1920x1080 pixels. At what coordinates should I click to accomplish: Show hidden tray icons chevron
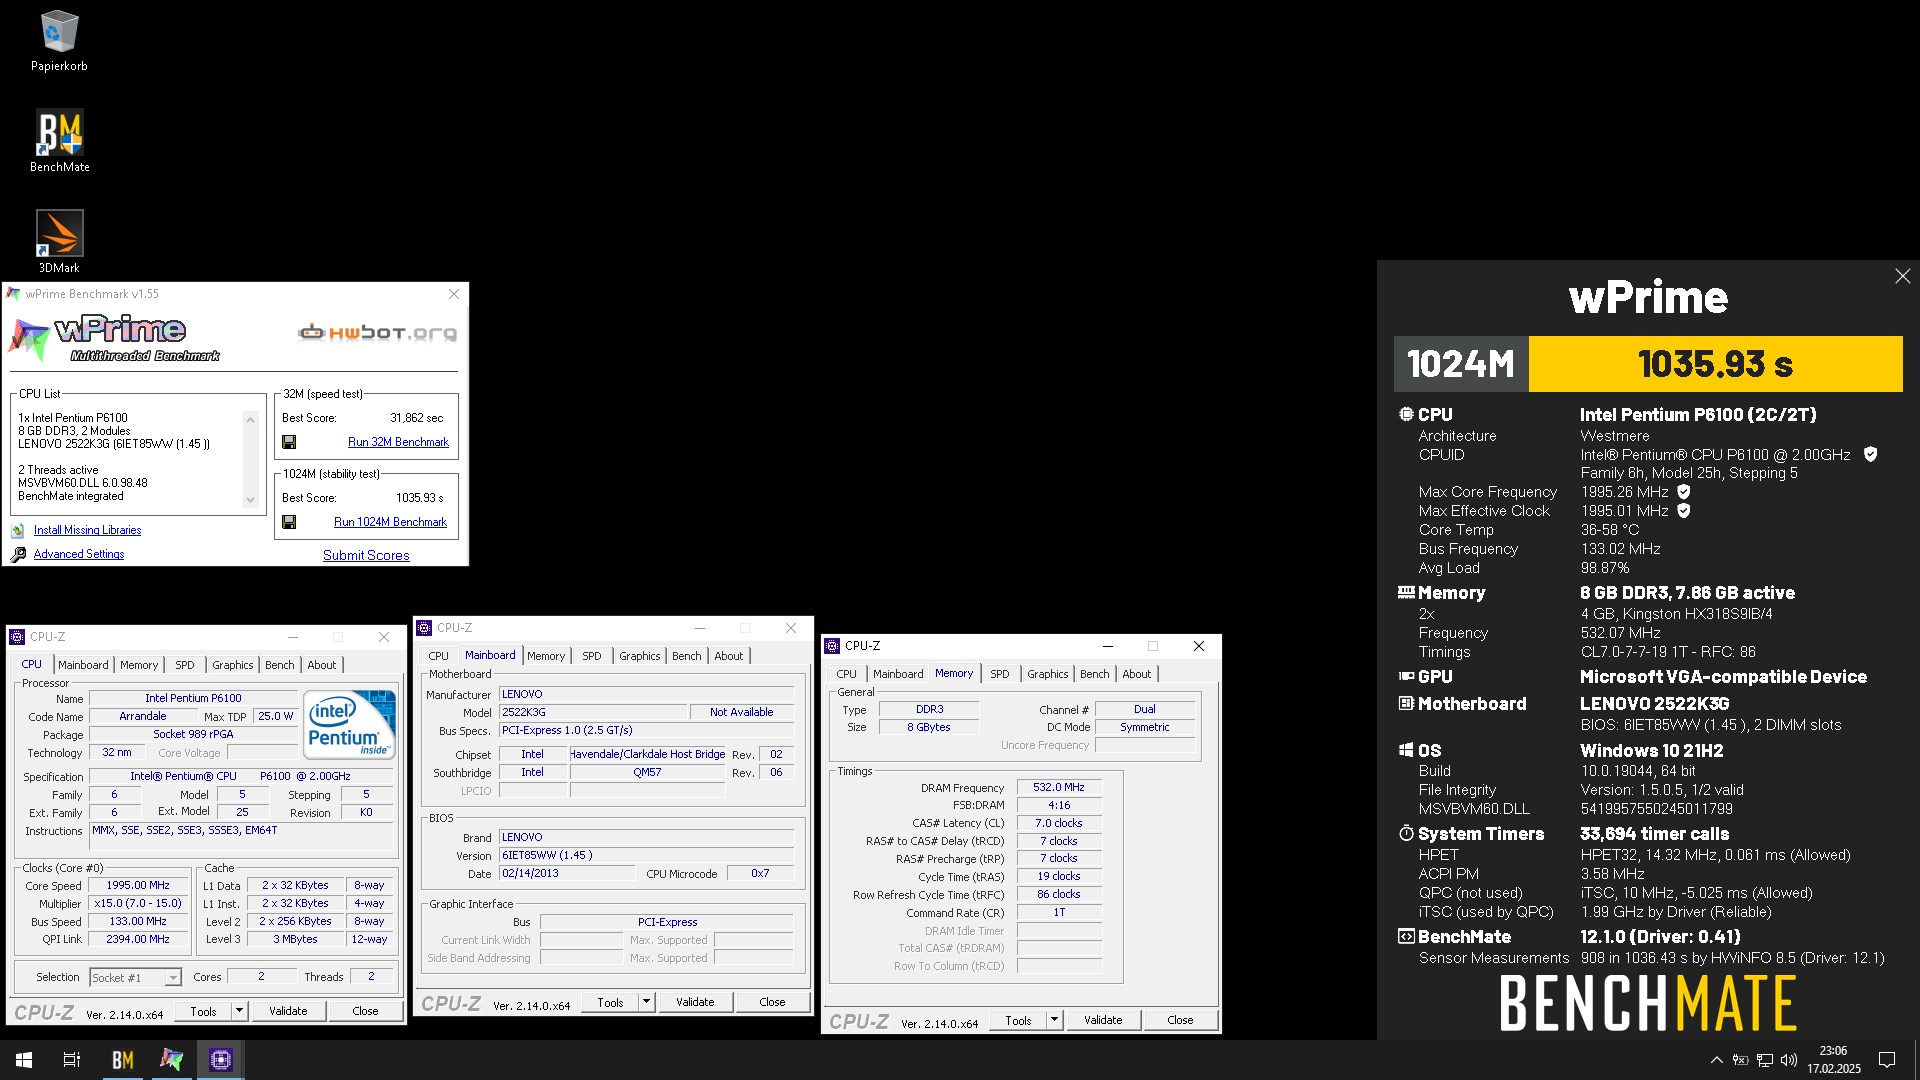[x=1717, y=1060]
